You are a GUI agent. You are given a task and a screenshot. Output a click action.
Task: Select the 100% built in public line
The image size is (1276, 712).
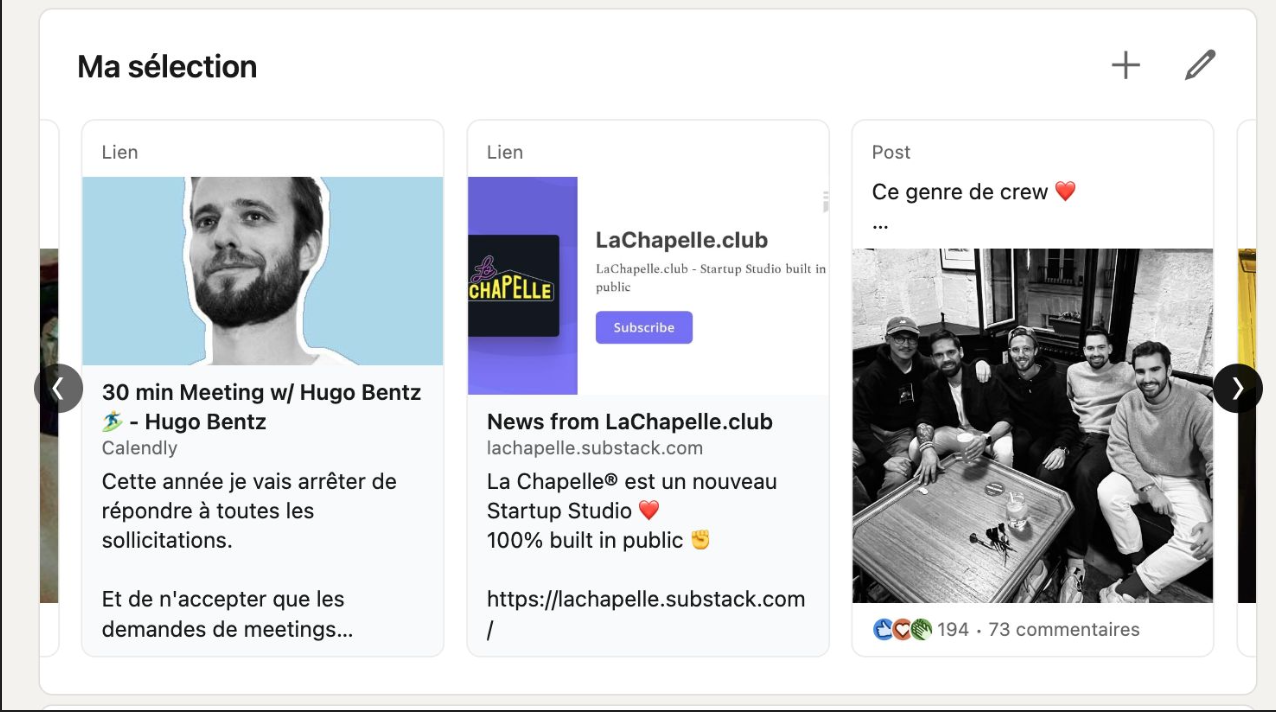(599, 541)
